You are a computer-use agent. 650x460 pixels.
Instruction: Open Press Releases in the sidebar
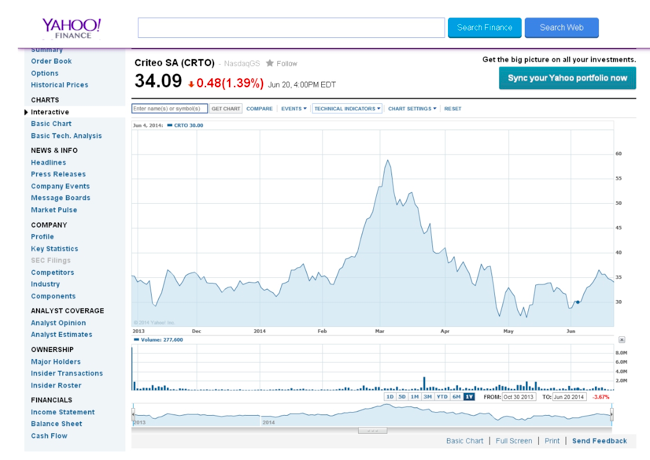(x=58, y=174)
